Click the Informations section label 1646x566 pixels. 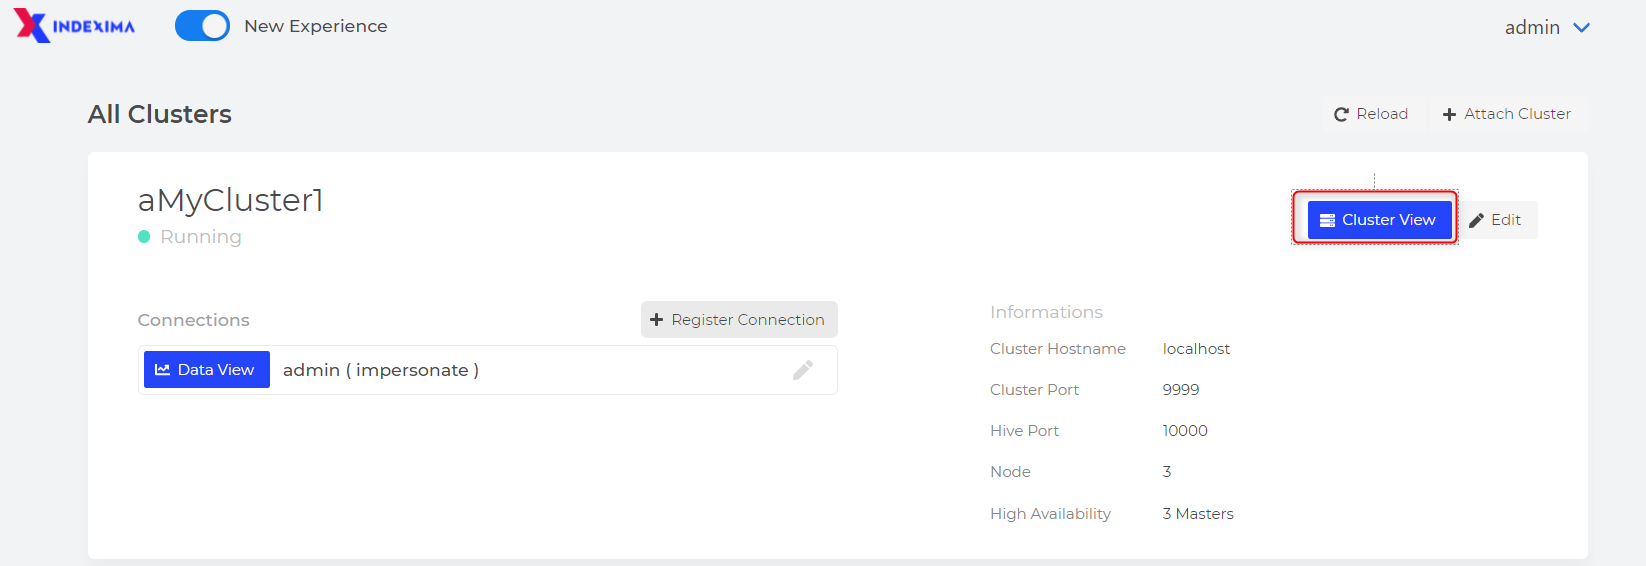coord(1046,312)
